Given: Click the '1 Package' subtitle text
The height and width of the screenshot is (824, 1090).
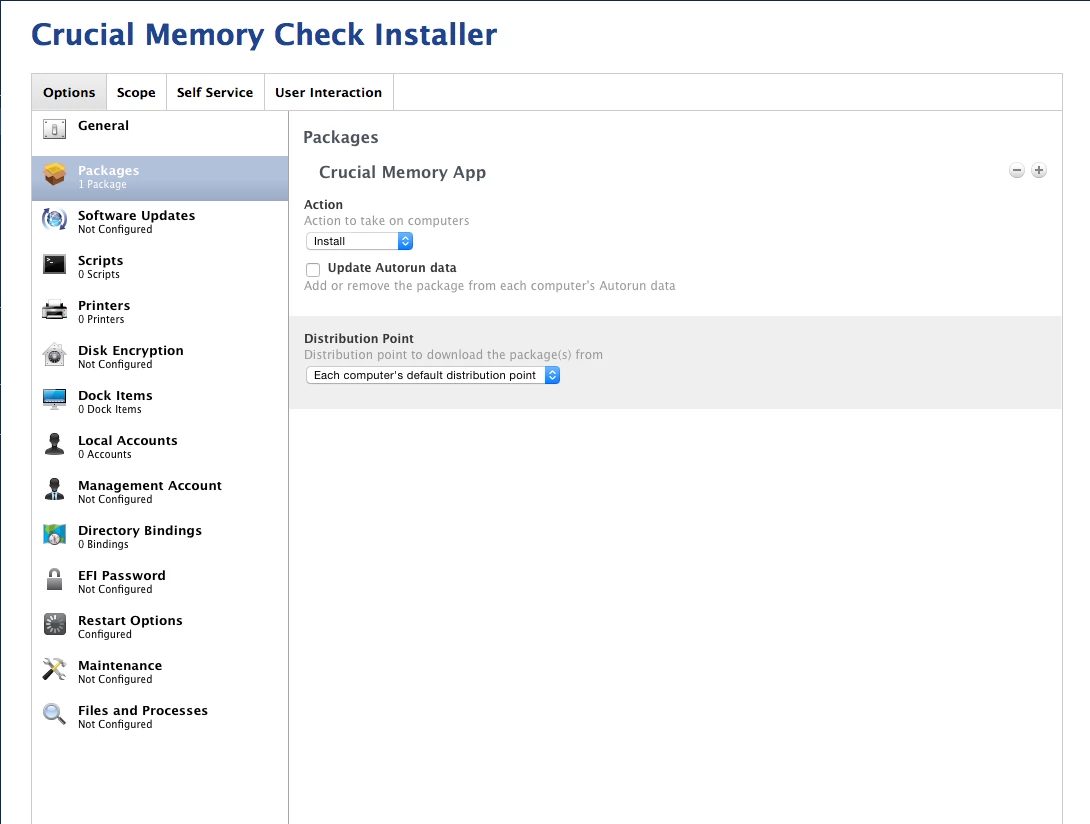Looking at the screenshot, I should [102, 184].
